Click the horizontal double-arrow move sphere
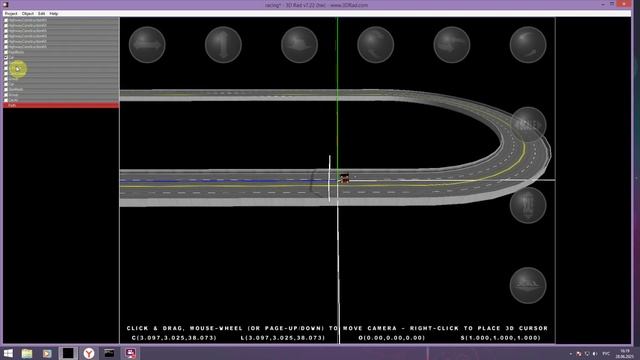Image resolution: width=640 pixels, height=360 pixels. (x=147, y=45)
